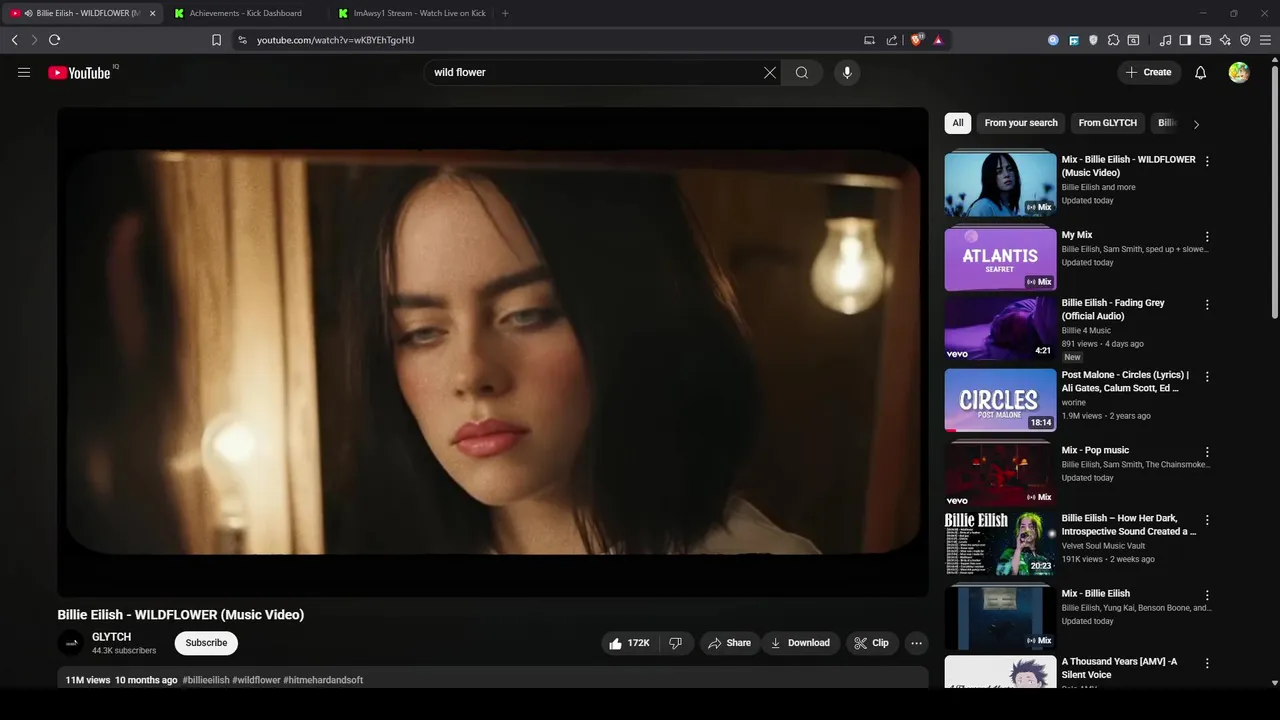Screen dimensions: 1280x720
Task: Open Mix - Billie Eilish Yung Kai title
Action: pos(1095,593)
